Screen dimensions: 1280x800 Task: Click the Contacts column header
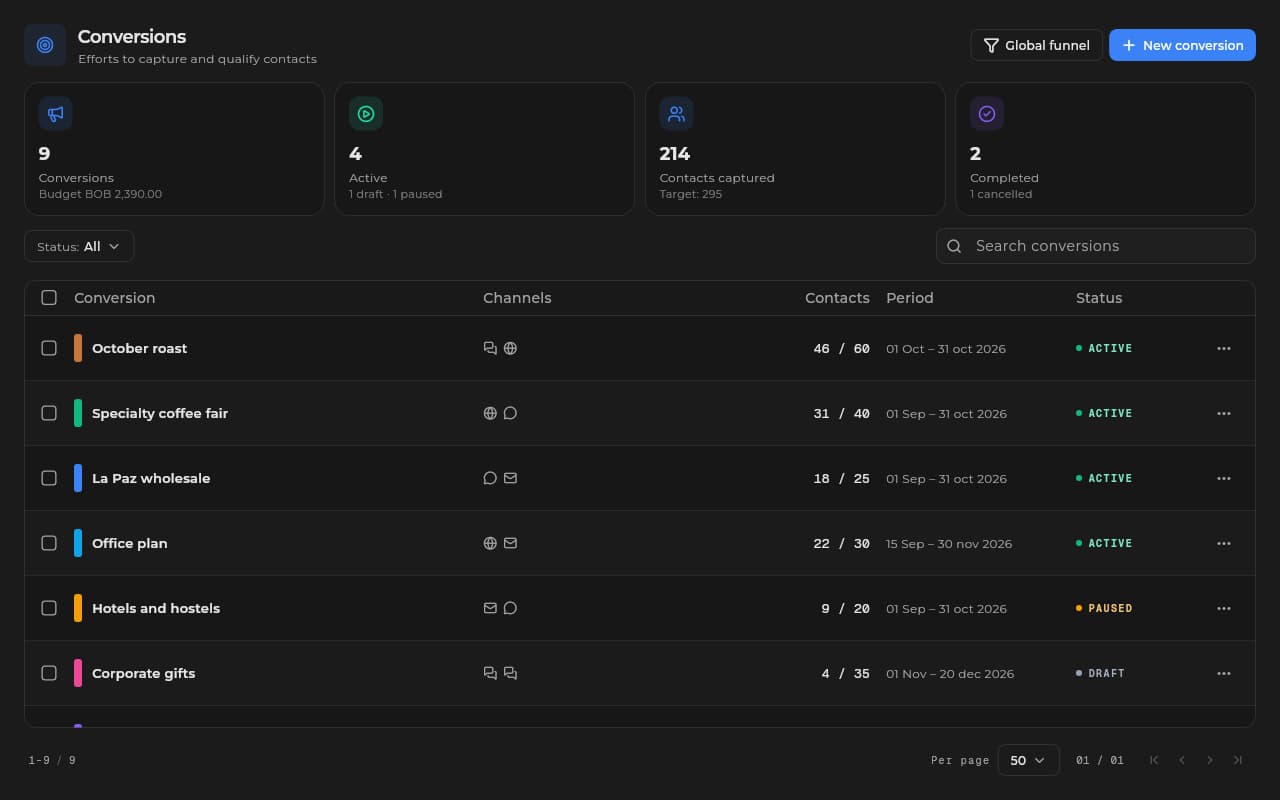click(837, 298)
